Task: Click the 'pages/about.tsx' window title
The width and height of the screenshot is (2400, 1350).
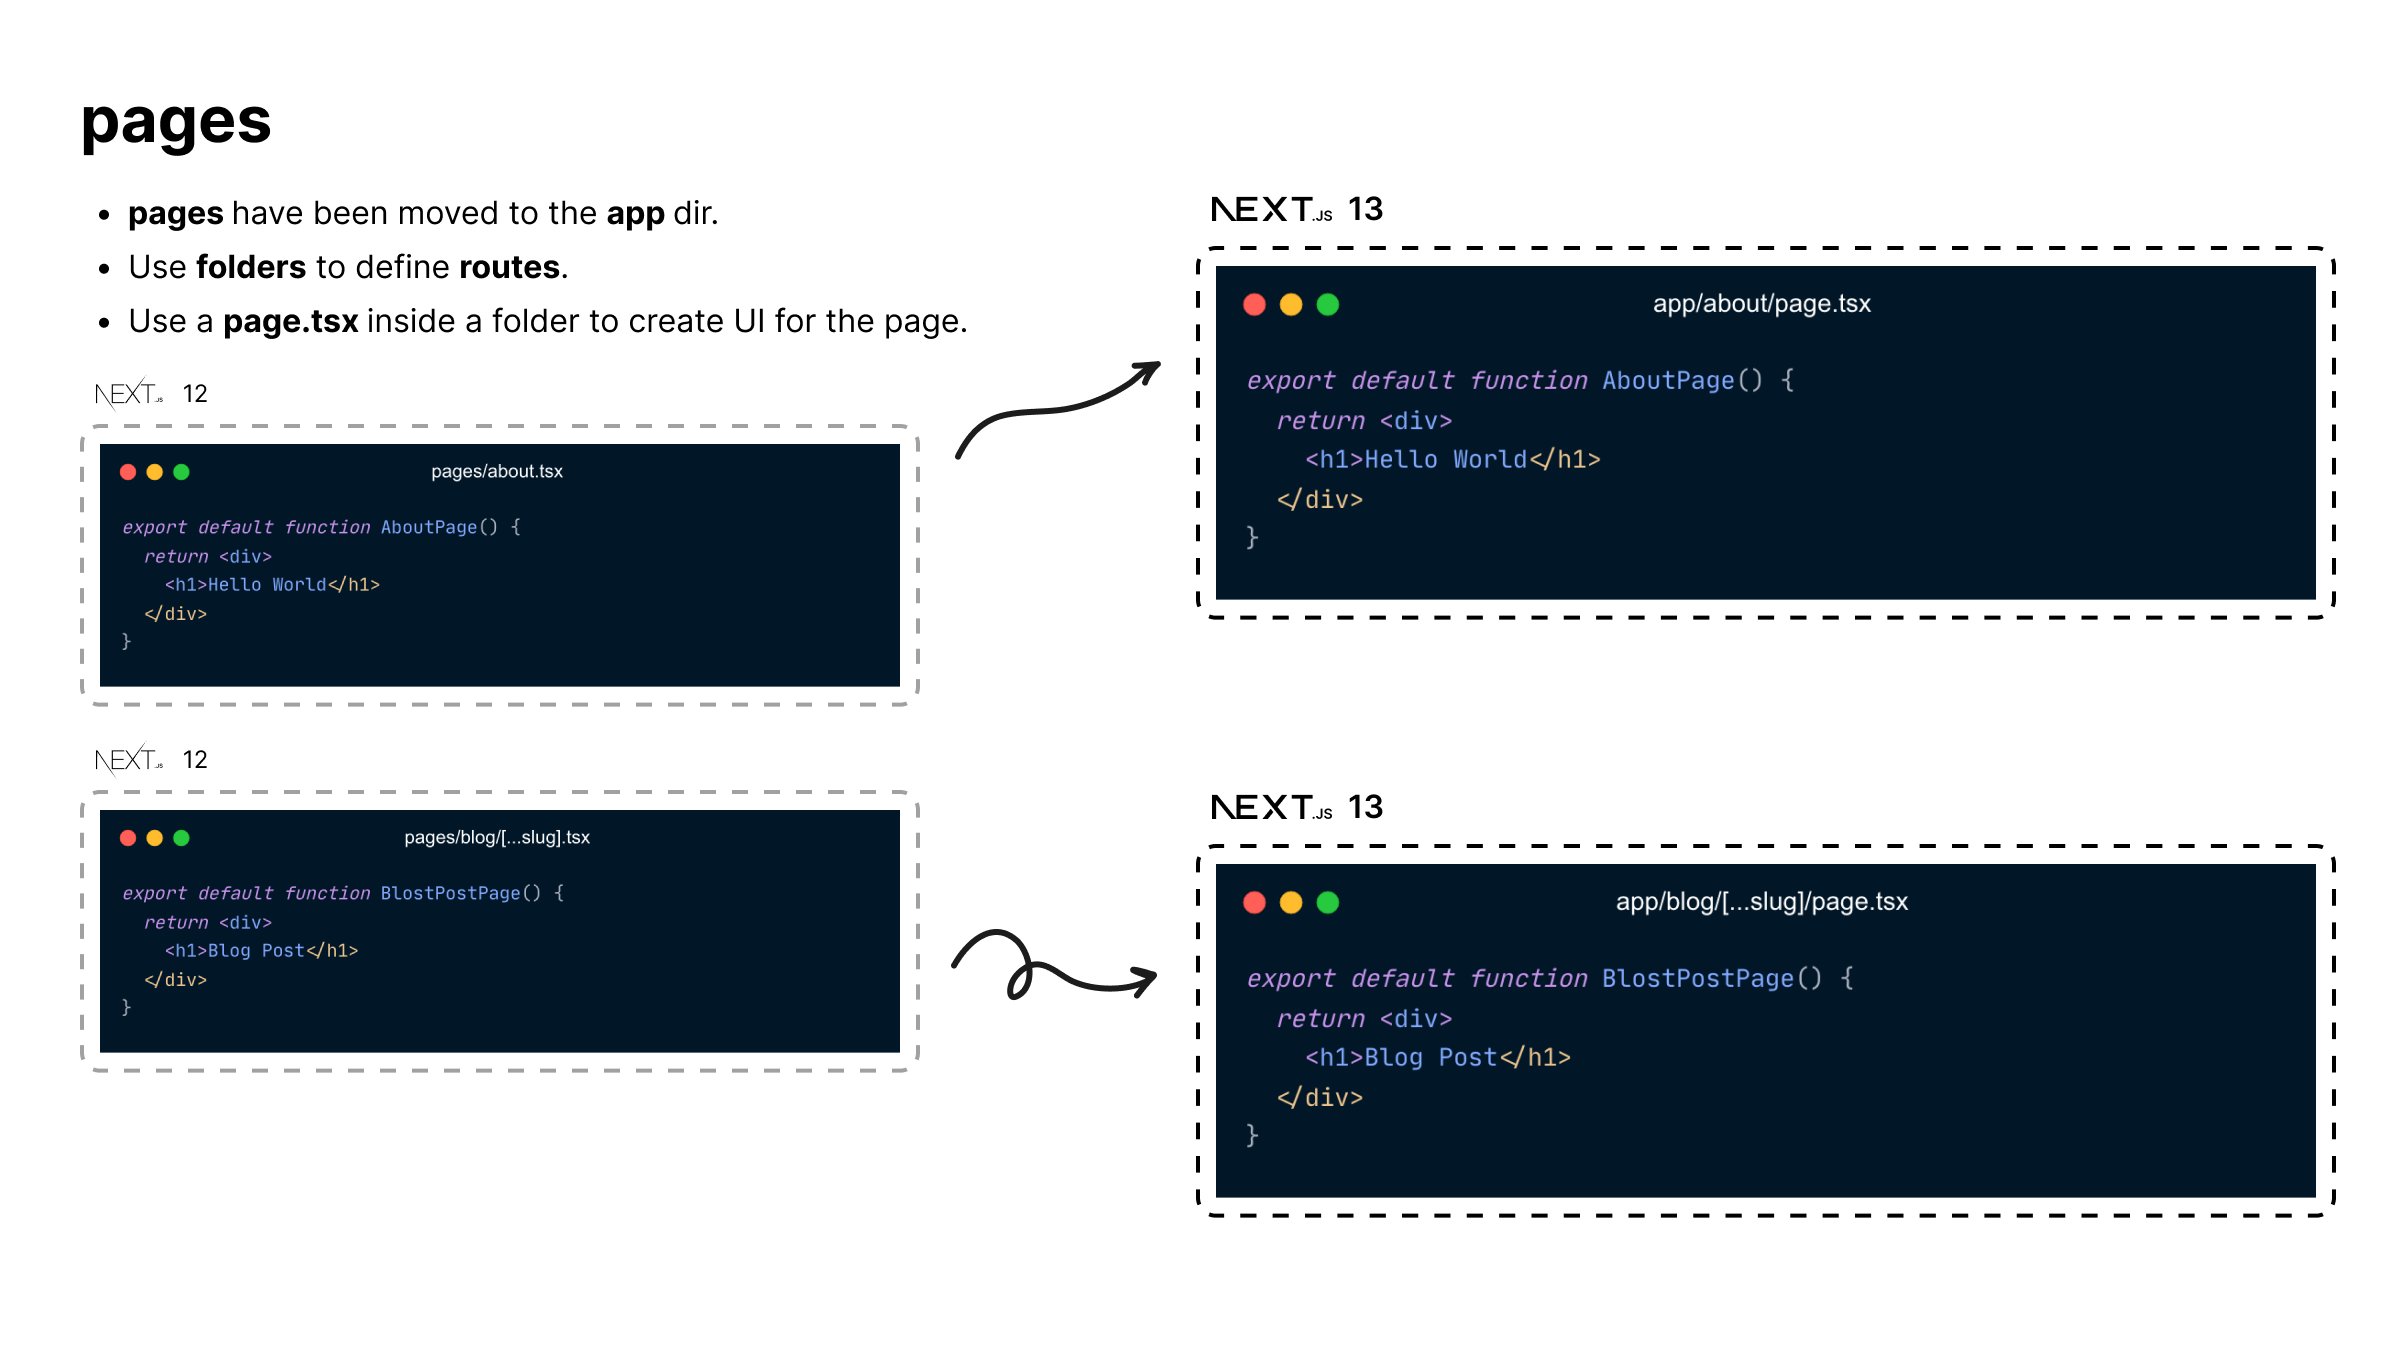Action: click(497, 472)
